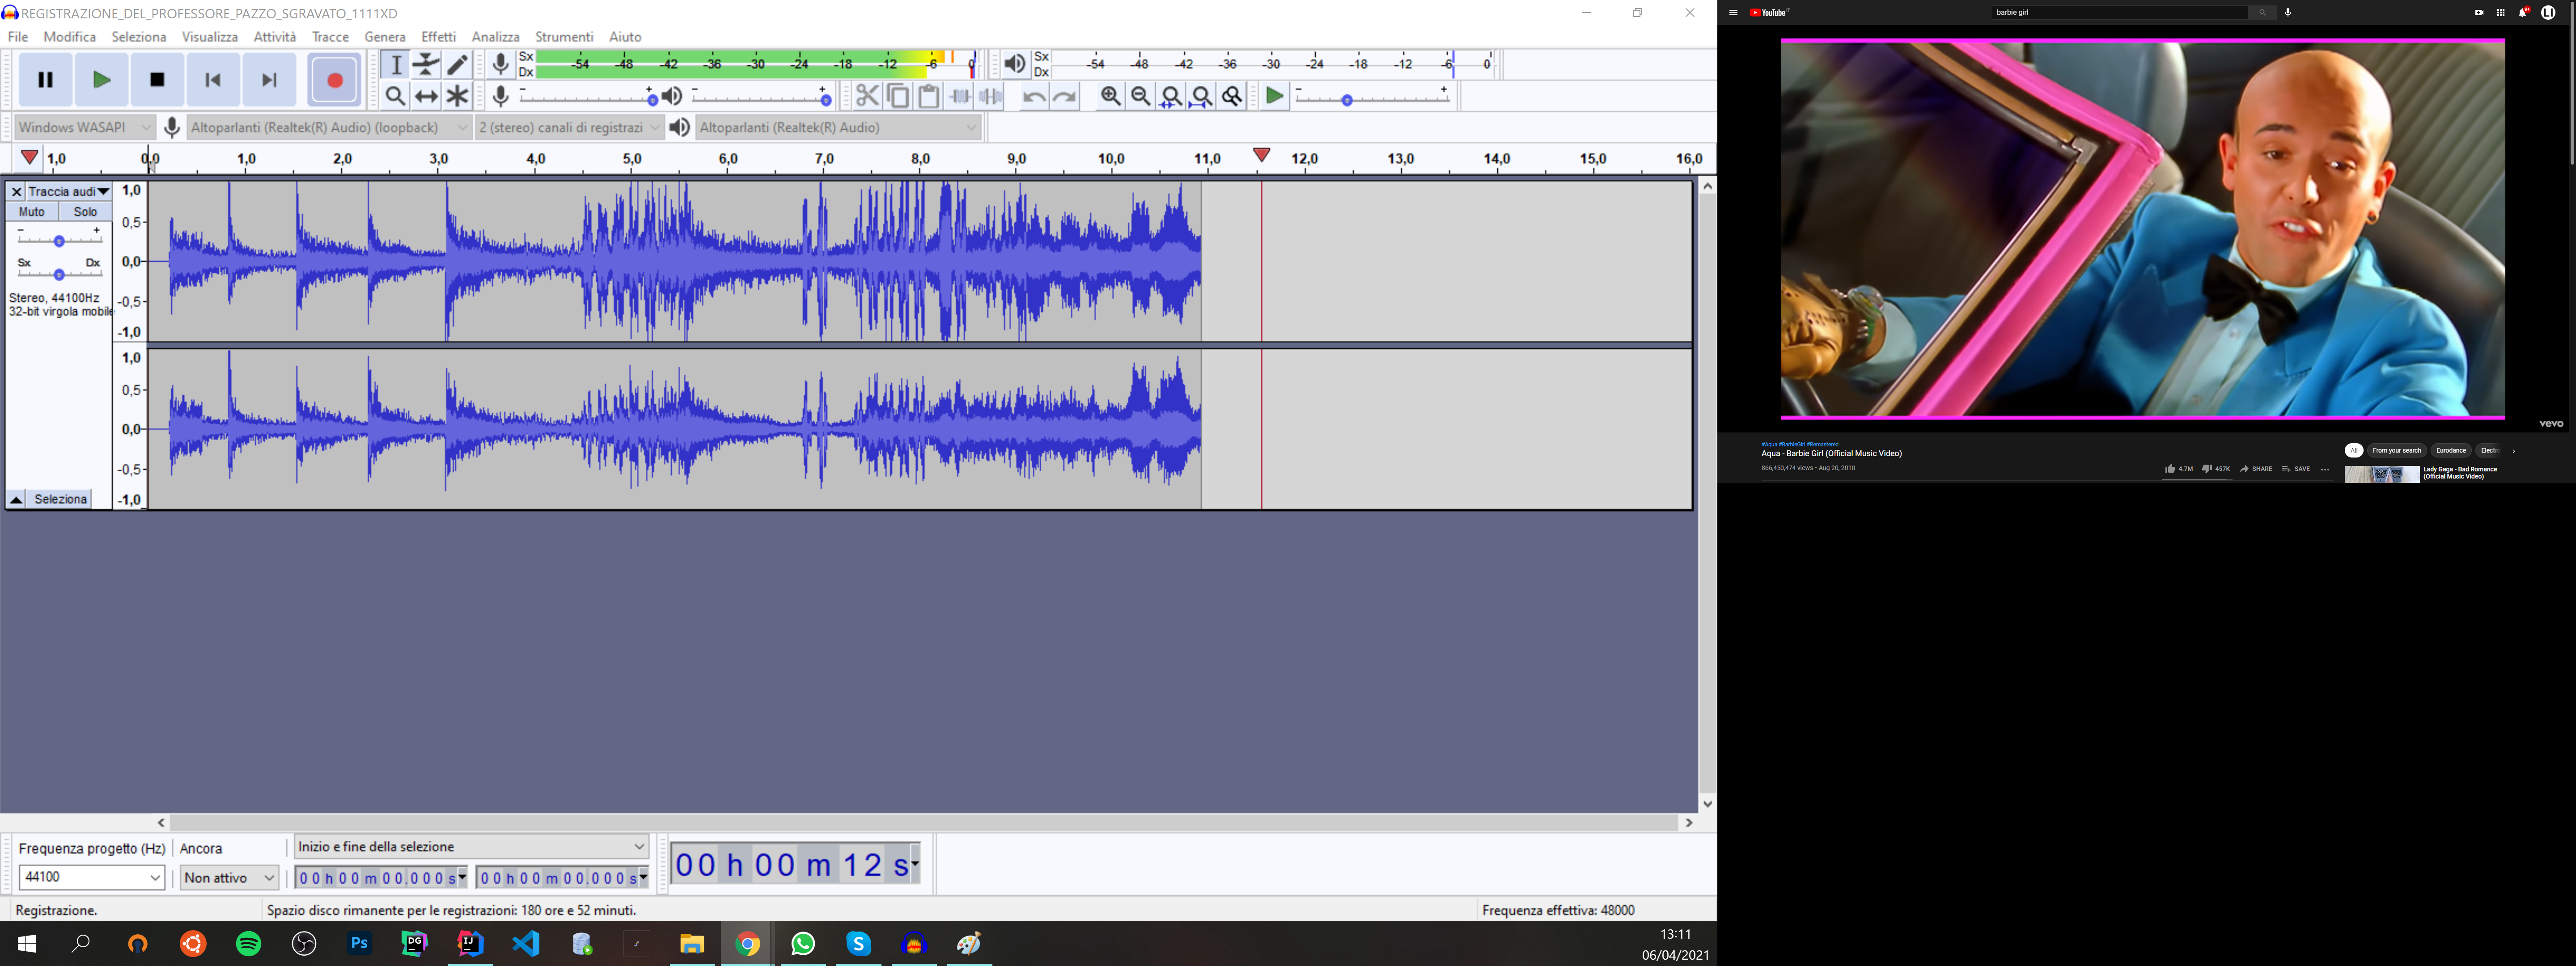Open the Tracce menu
The height and width of the screenshot is (966, 2576).
click(x=330, y=37)
